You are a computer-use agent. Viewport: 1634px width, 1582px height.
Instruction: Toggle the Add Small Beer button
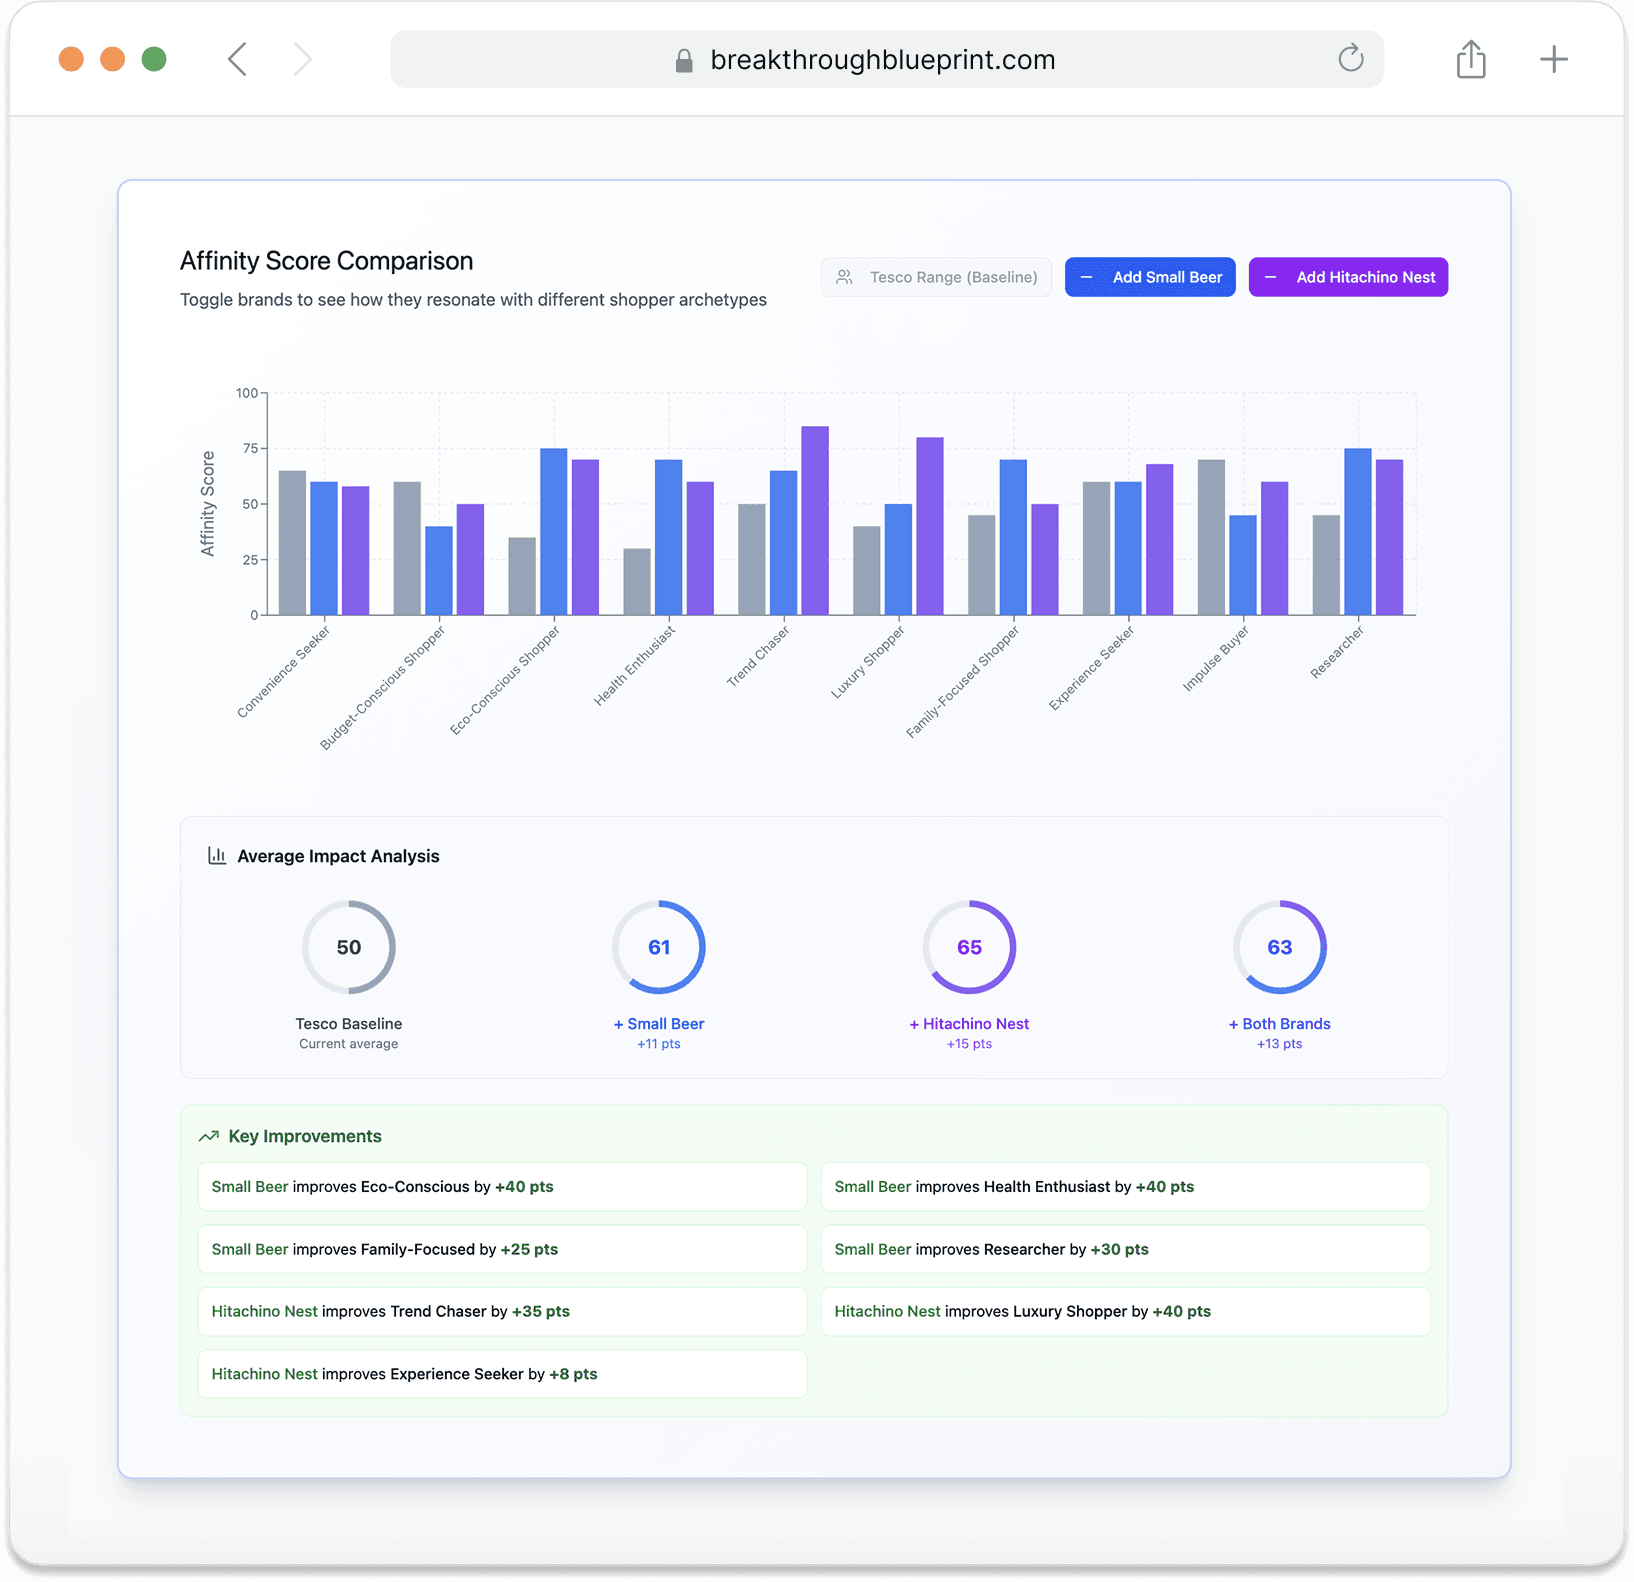(1150, 277)
